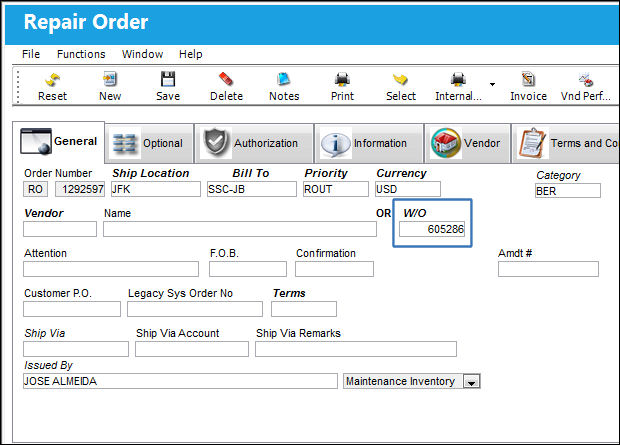The height and width of the screenshot is (445, 620).
Task: Click the vendor Name field
Action: [240, 229]
